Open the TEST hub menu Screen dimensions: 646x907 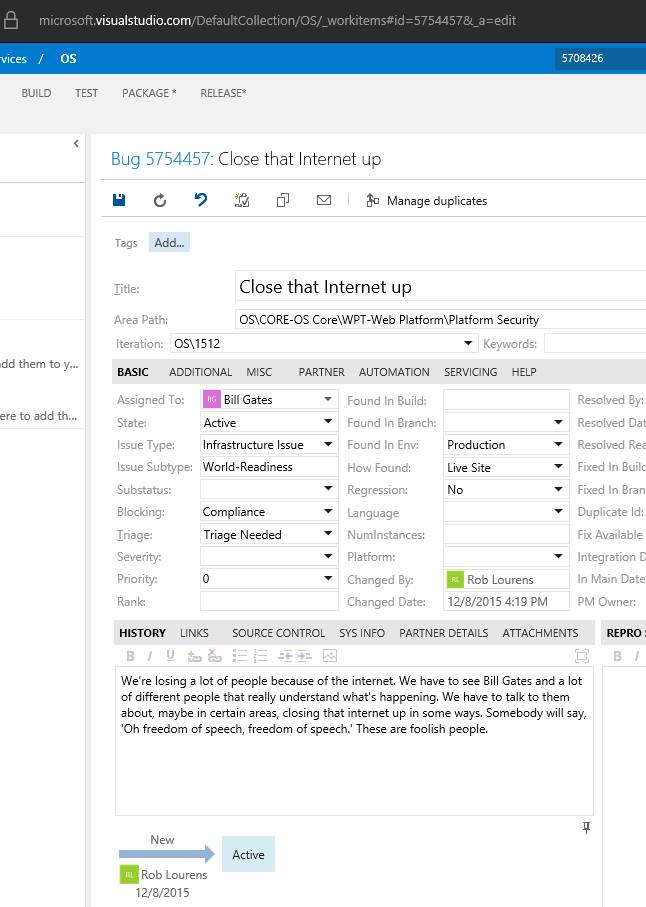coord(86,93)
